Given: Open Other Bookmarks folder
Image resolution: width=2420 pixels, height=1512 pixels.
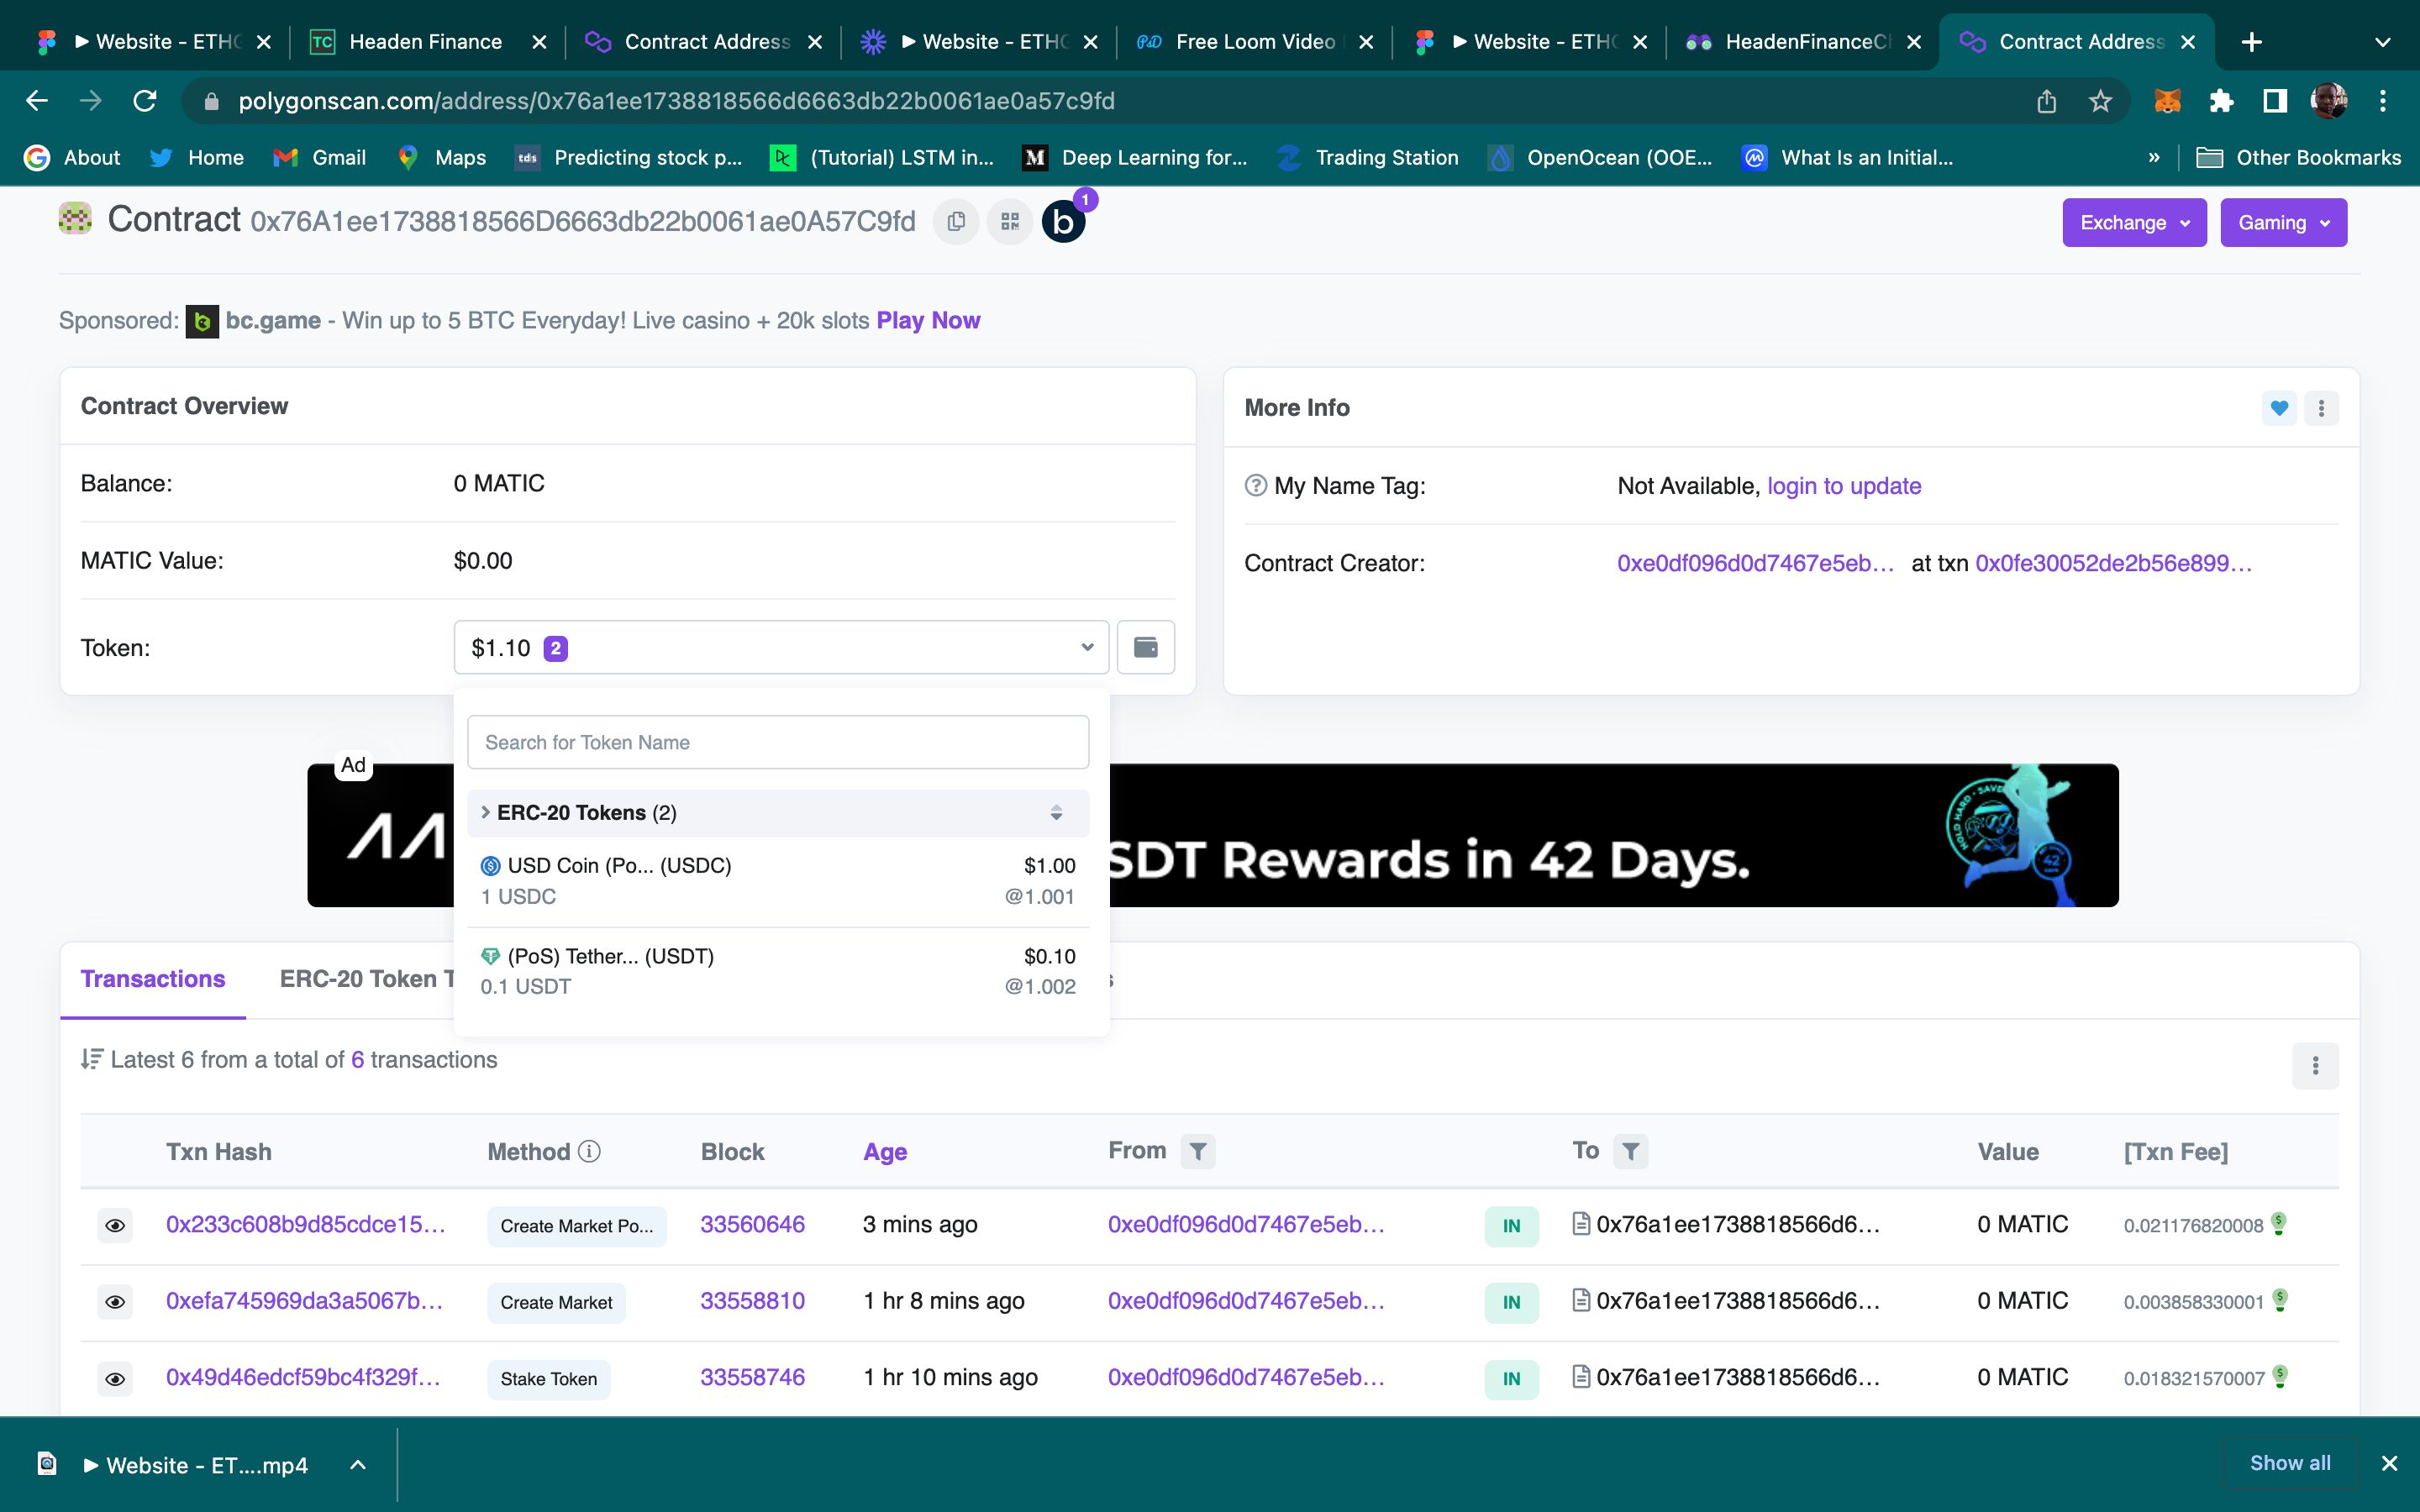Looking at the screenshot, I should click(x=2298, y=158).
